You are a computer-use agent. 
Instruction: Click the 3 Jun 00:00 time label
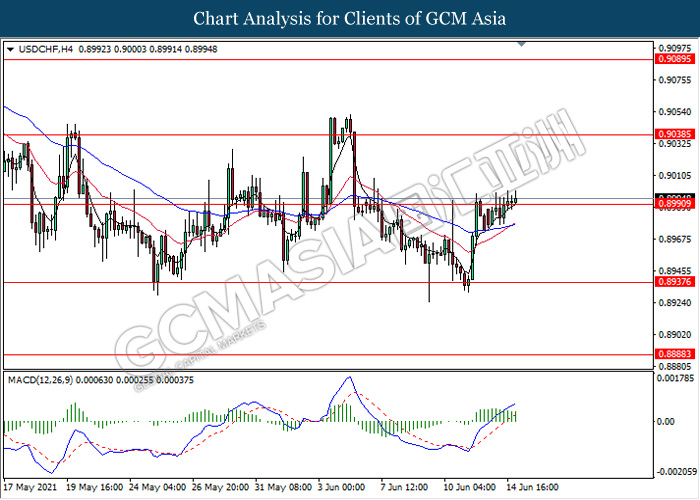pos(342,487)
